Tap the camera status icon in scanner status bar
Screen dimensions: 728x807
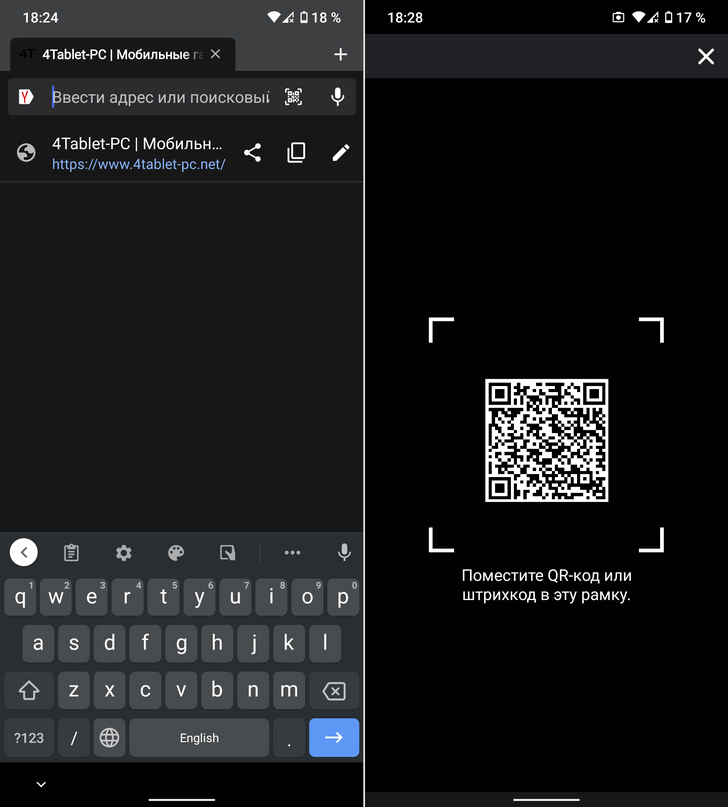[x=618, y=17]
